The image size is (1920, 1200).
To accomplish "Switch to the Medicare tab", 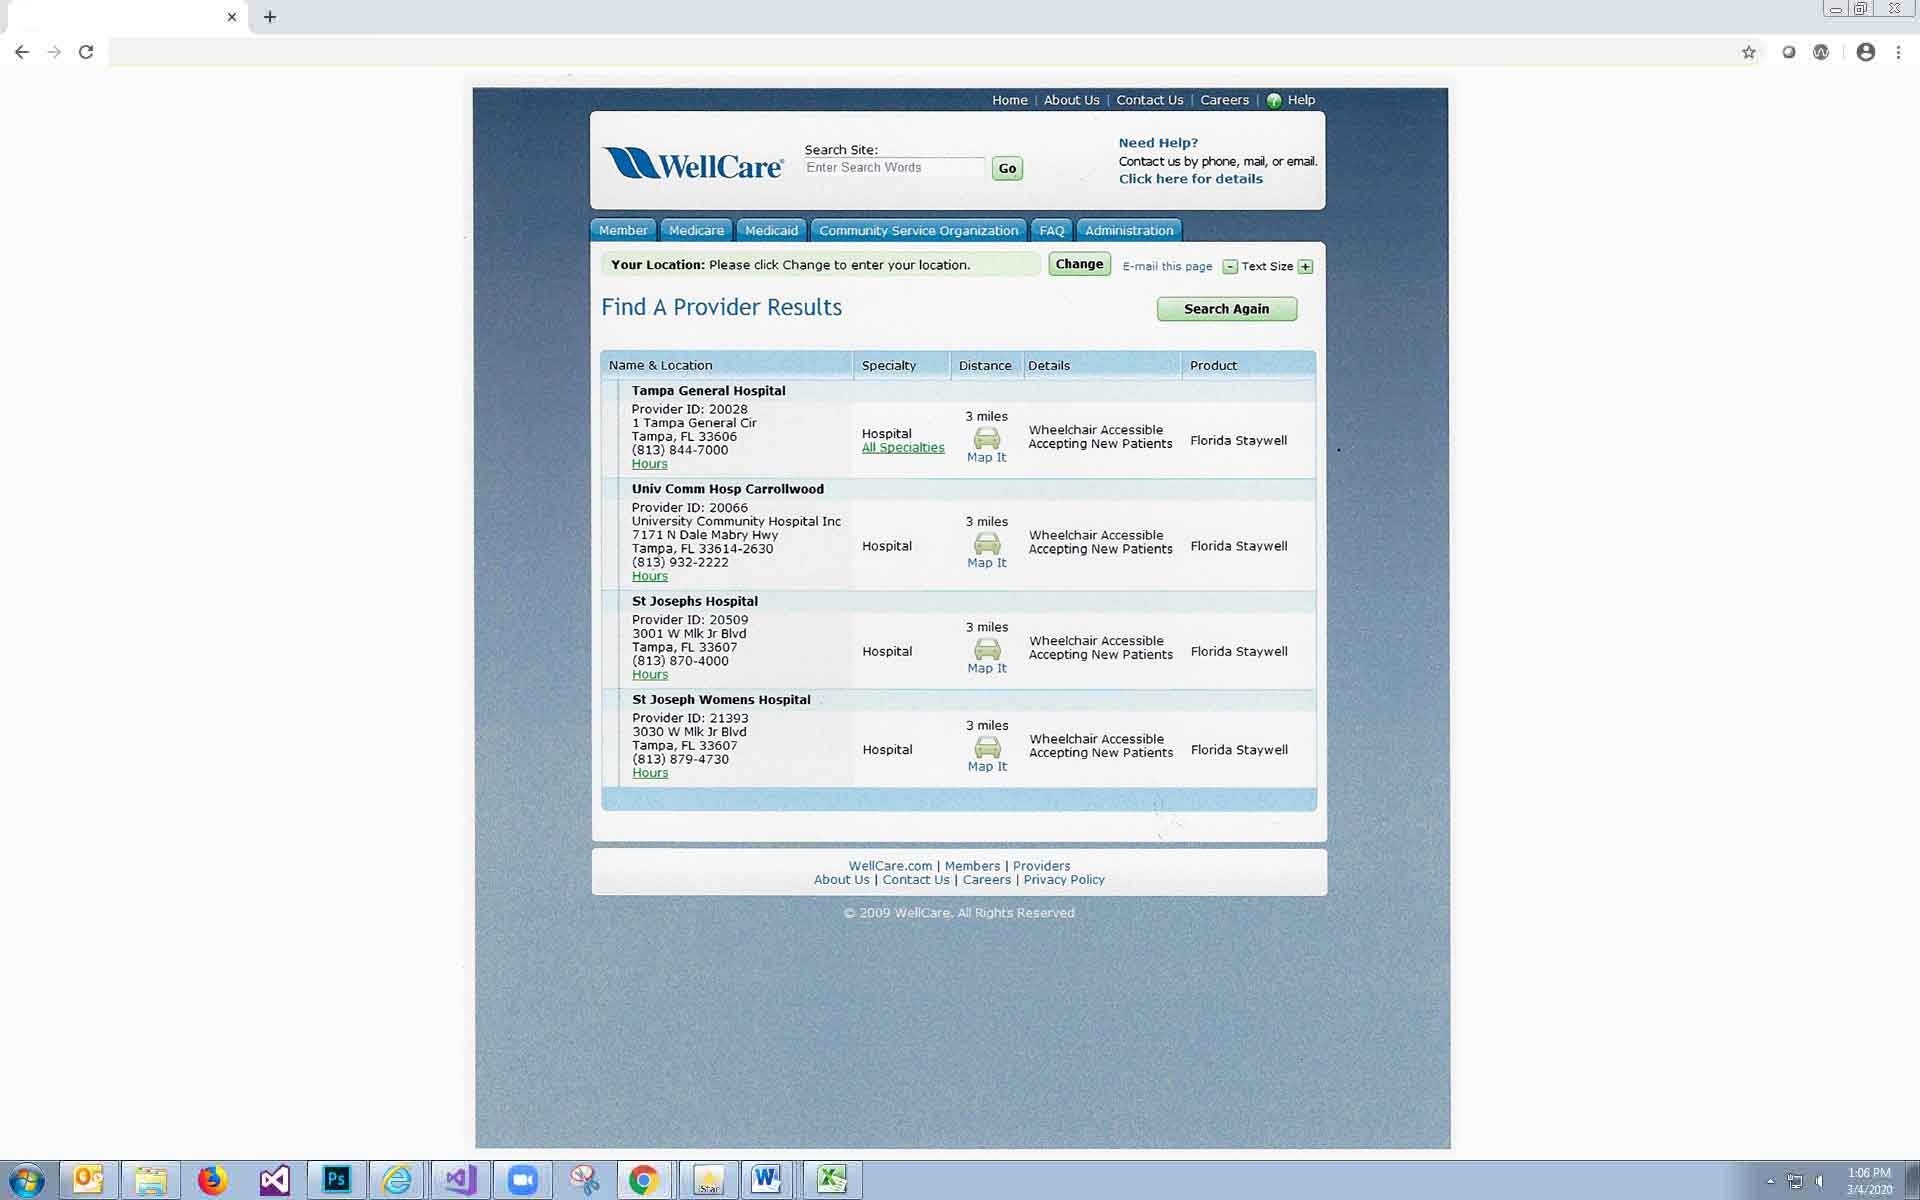I will click(696, 231).
